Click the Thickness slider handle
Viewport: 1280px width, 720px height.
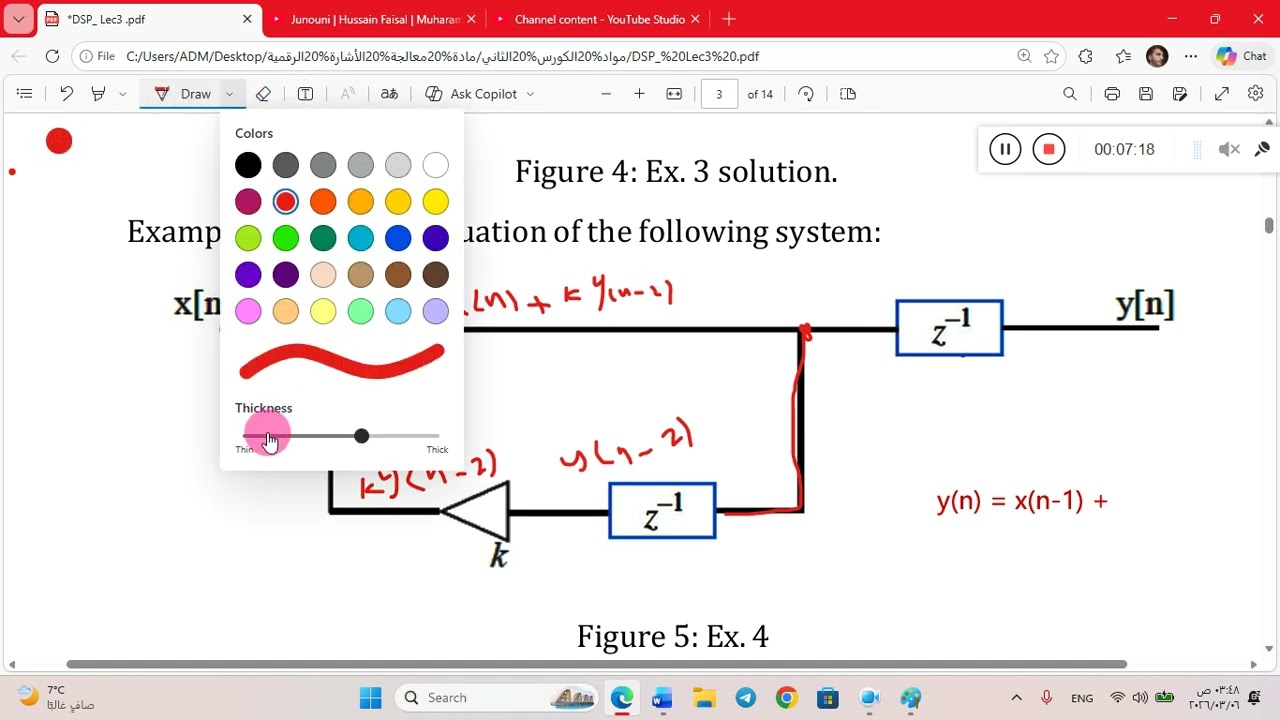(361, 436)
